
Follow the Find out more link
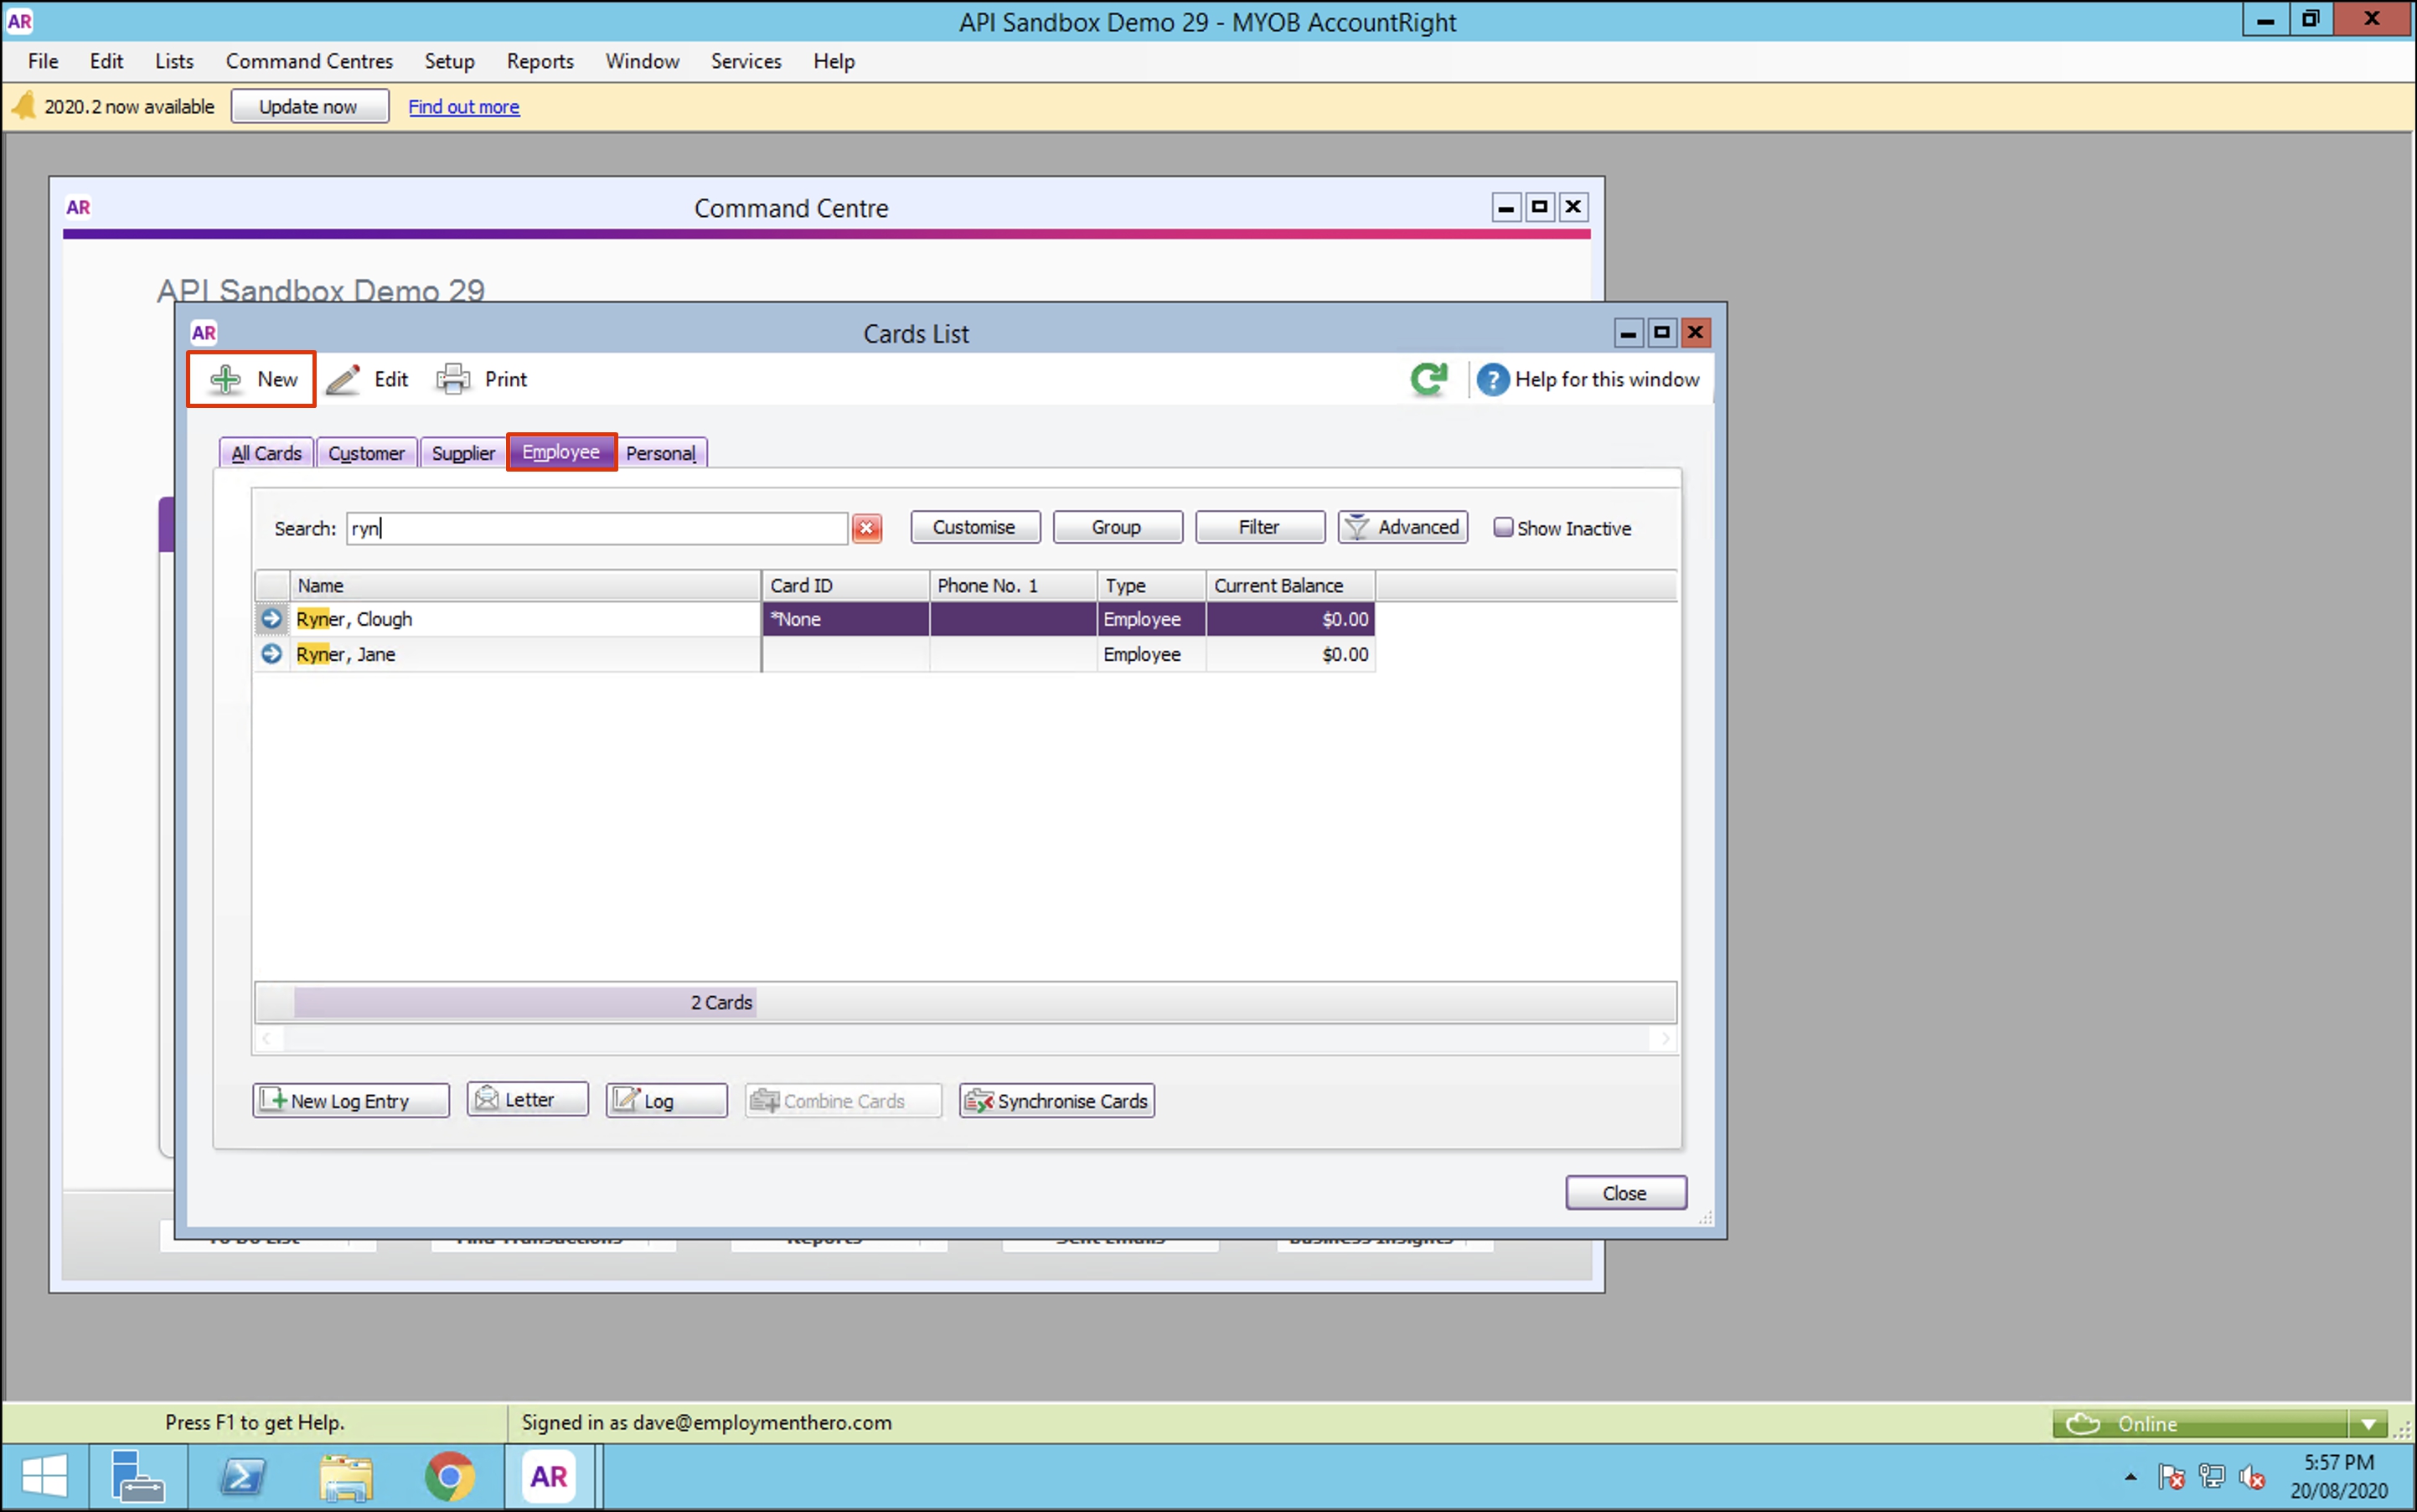click(x=463, y=106)
